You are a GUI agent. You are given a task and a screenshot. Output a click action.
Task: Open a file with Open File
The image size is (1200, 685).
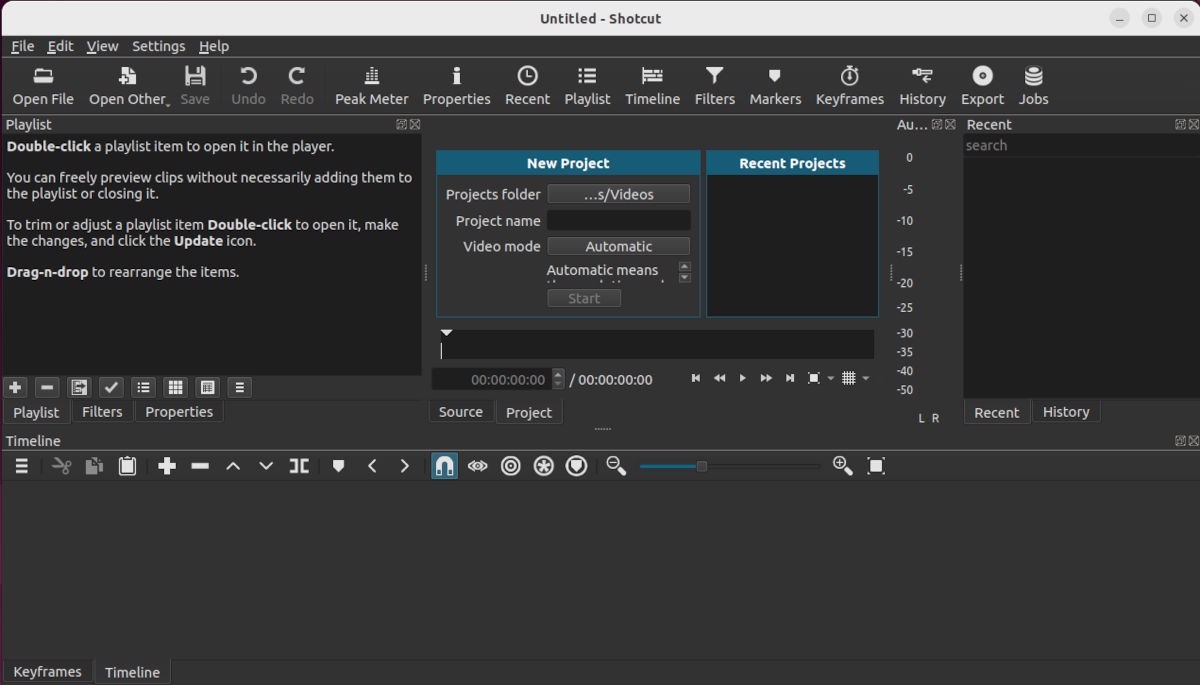pyautogui.click(x=43, y=84)
